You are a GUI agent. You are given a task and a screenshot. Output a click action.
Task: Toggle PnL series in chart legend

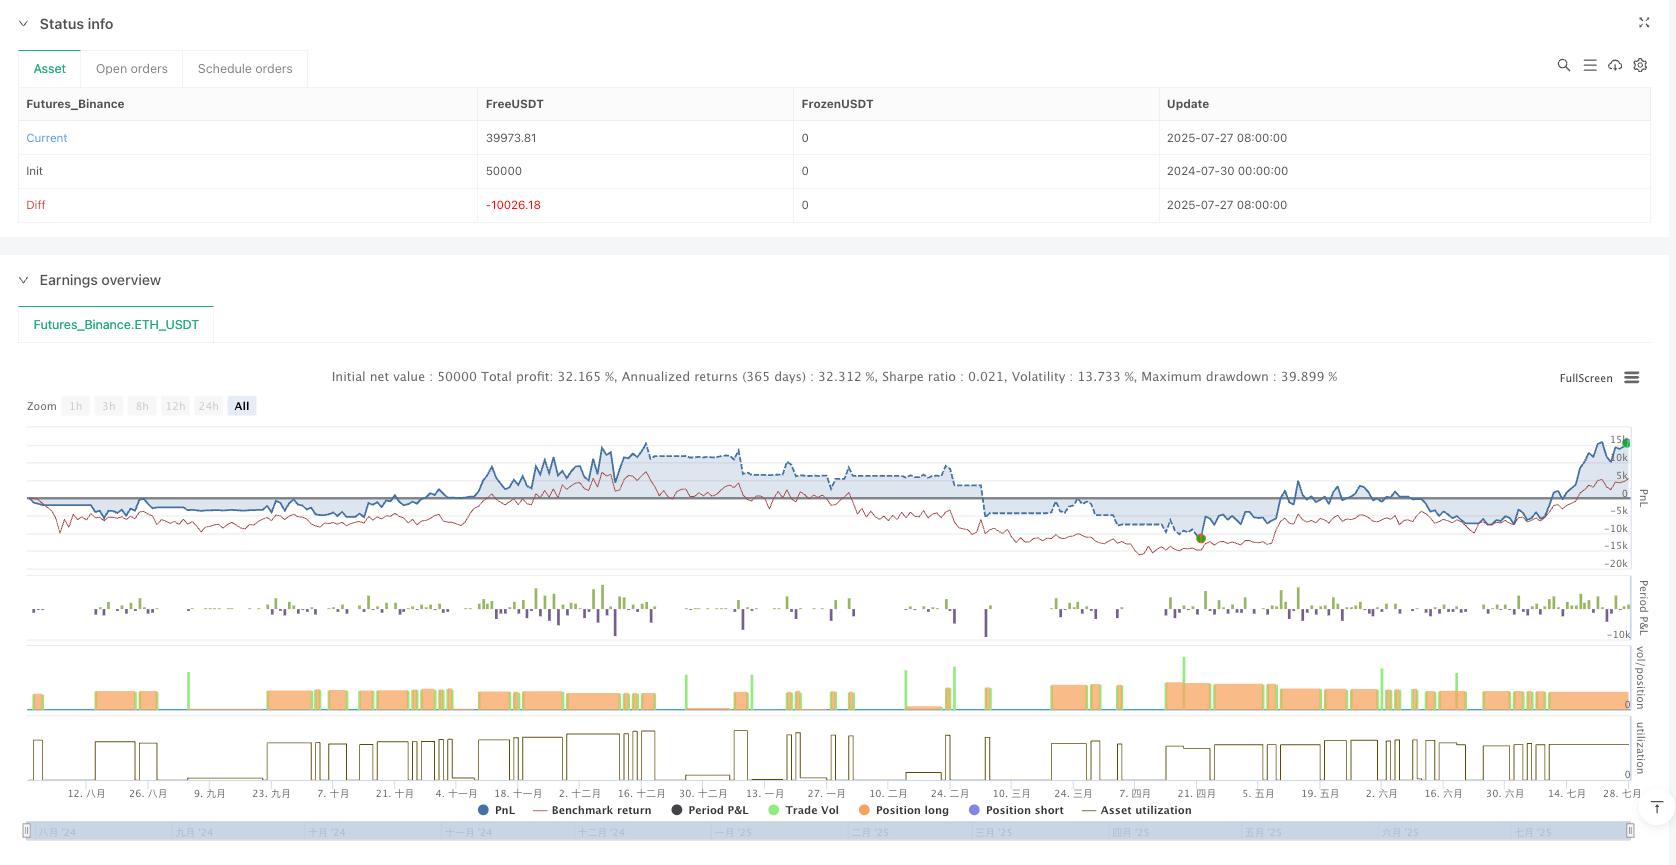pyautogui.click(x=497, y=810)
